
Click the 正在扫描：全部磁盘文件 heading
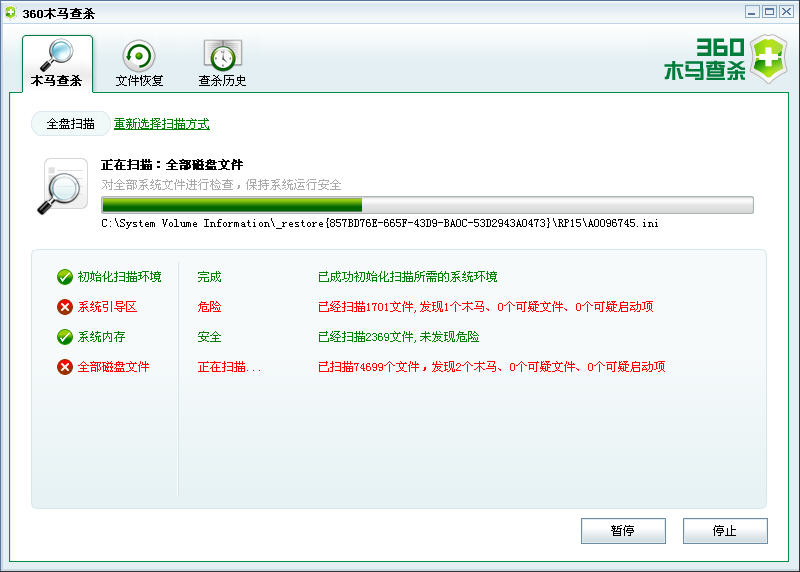172,165
